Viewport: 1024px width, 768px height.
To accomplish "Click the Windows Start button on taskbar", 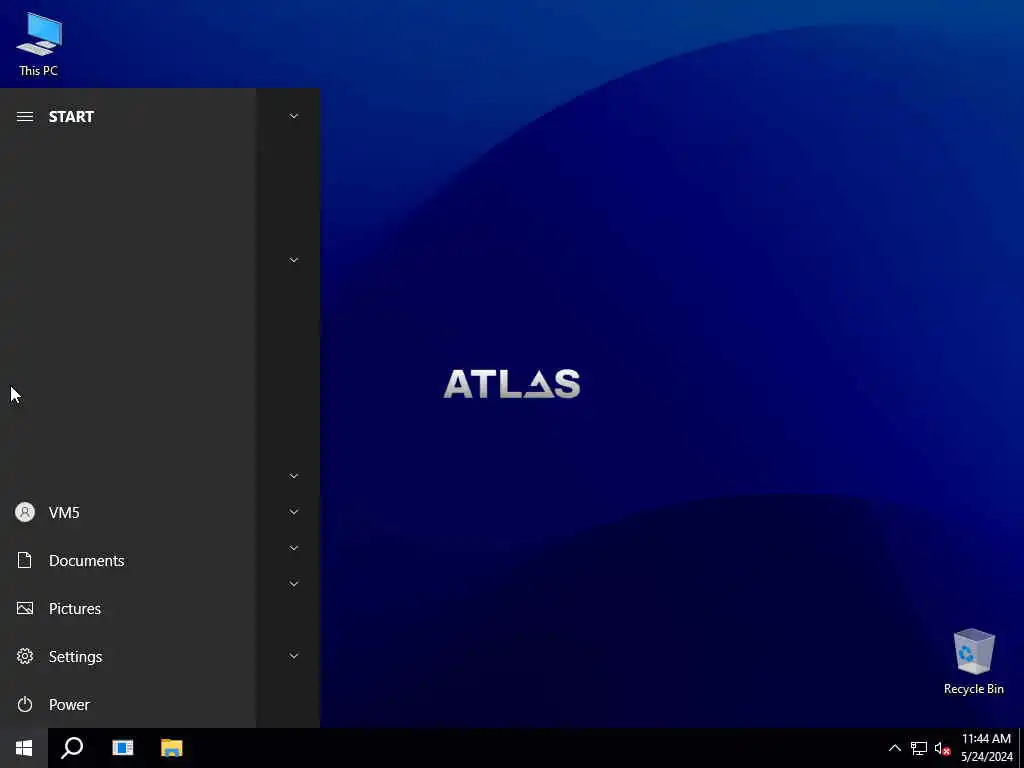I will tap(24, 748).
